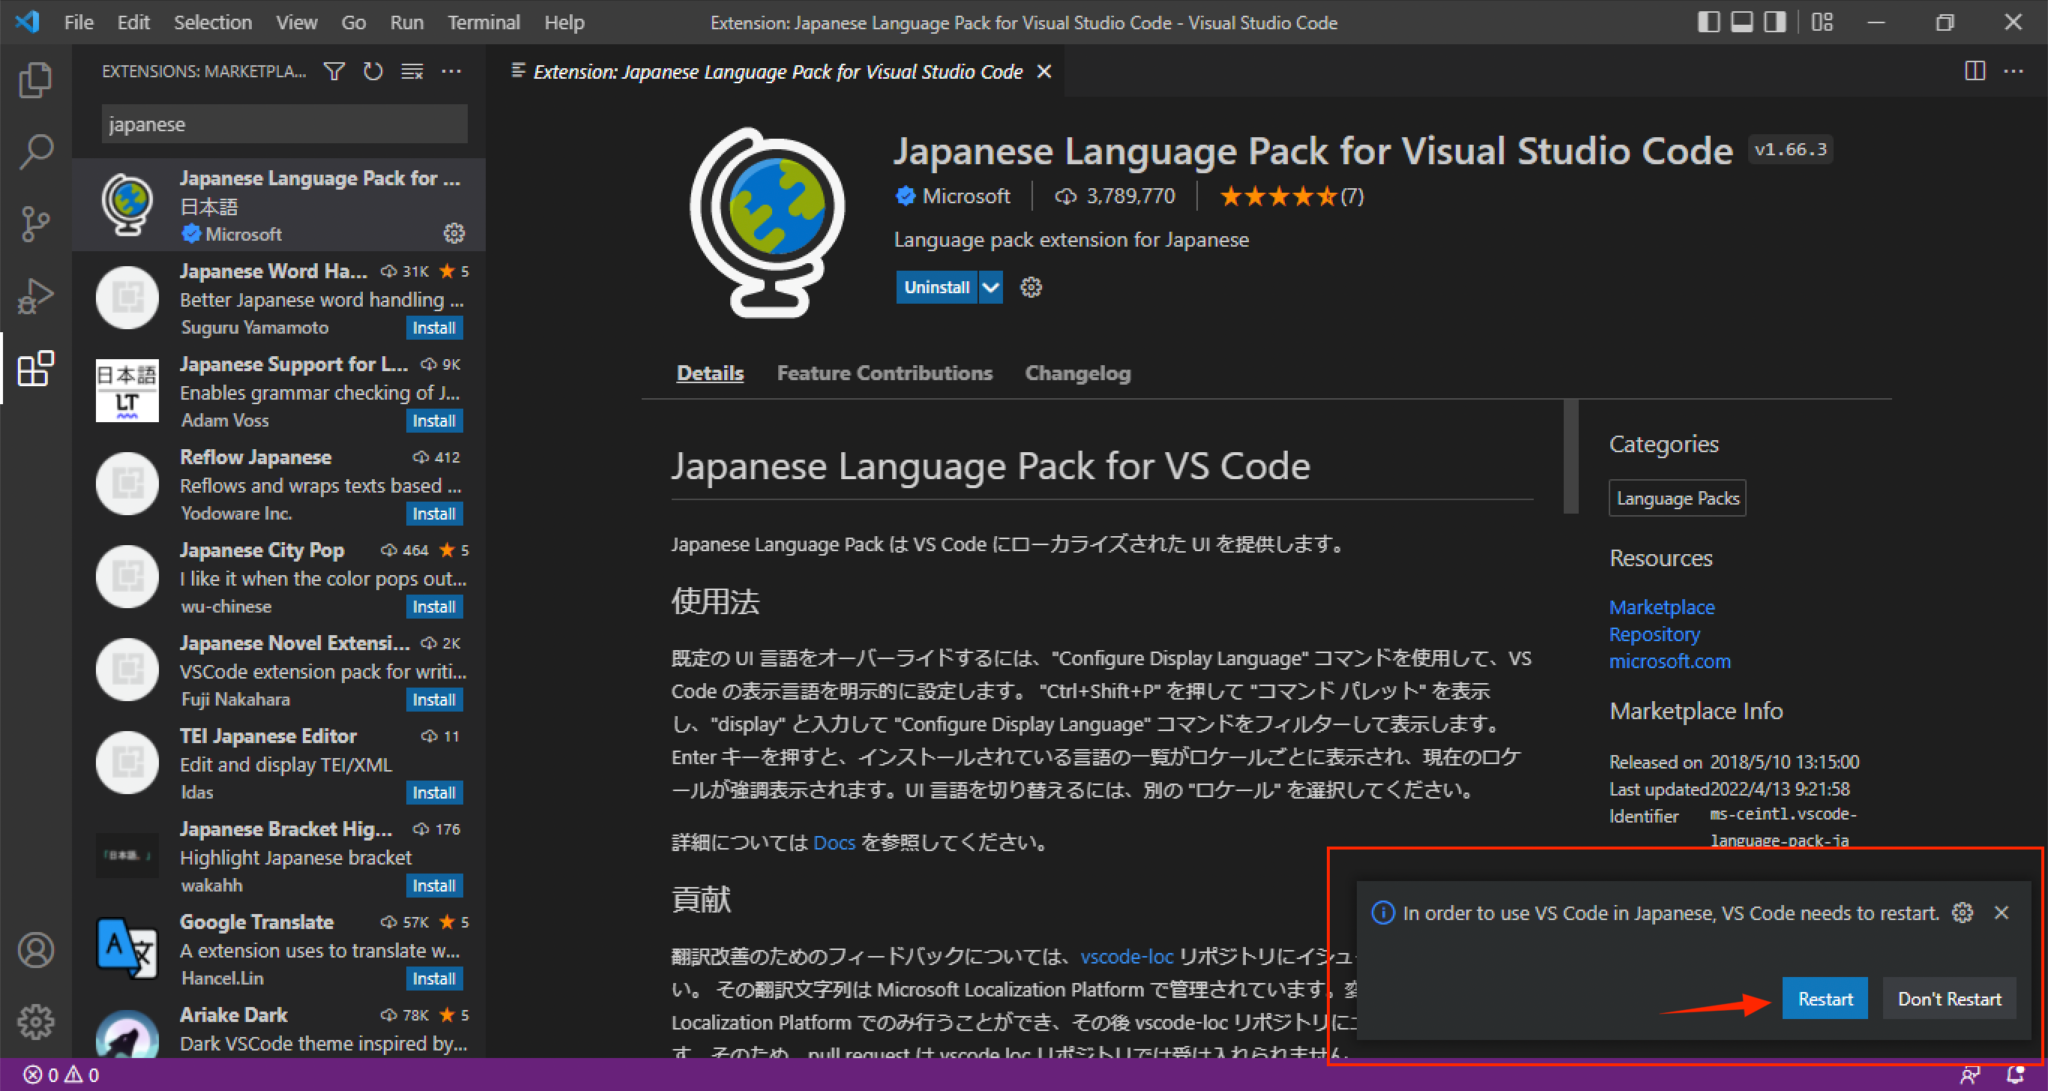Click the japanese search input field

pyautogui.click(x=283, y=124)
